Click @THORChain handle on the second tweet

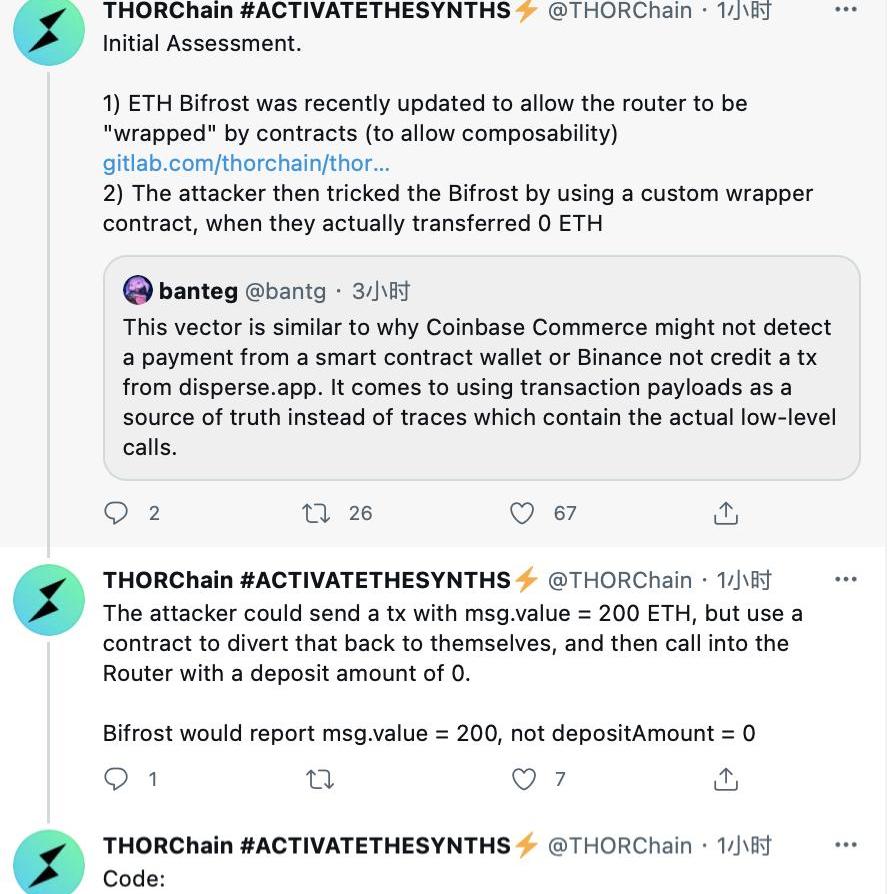tap(619, 580)
